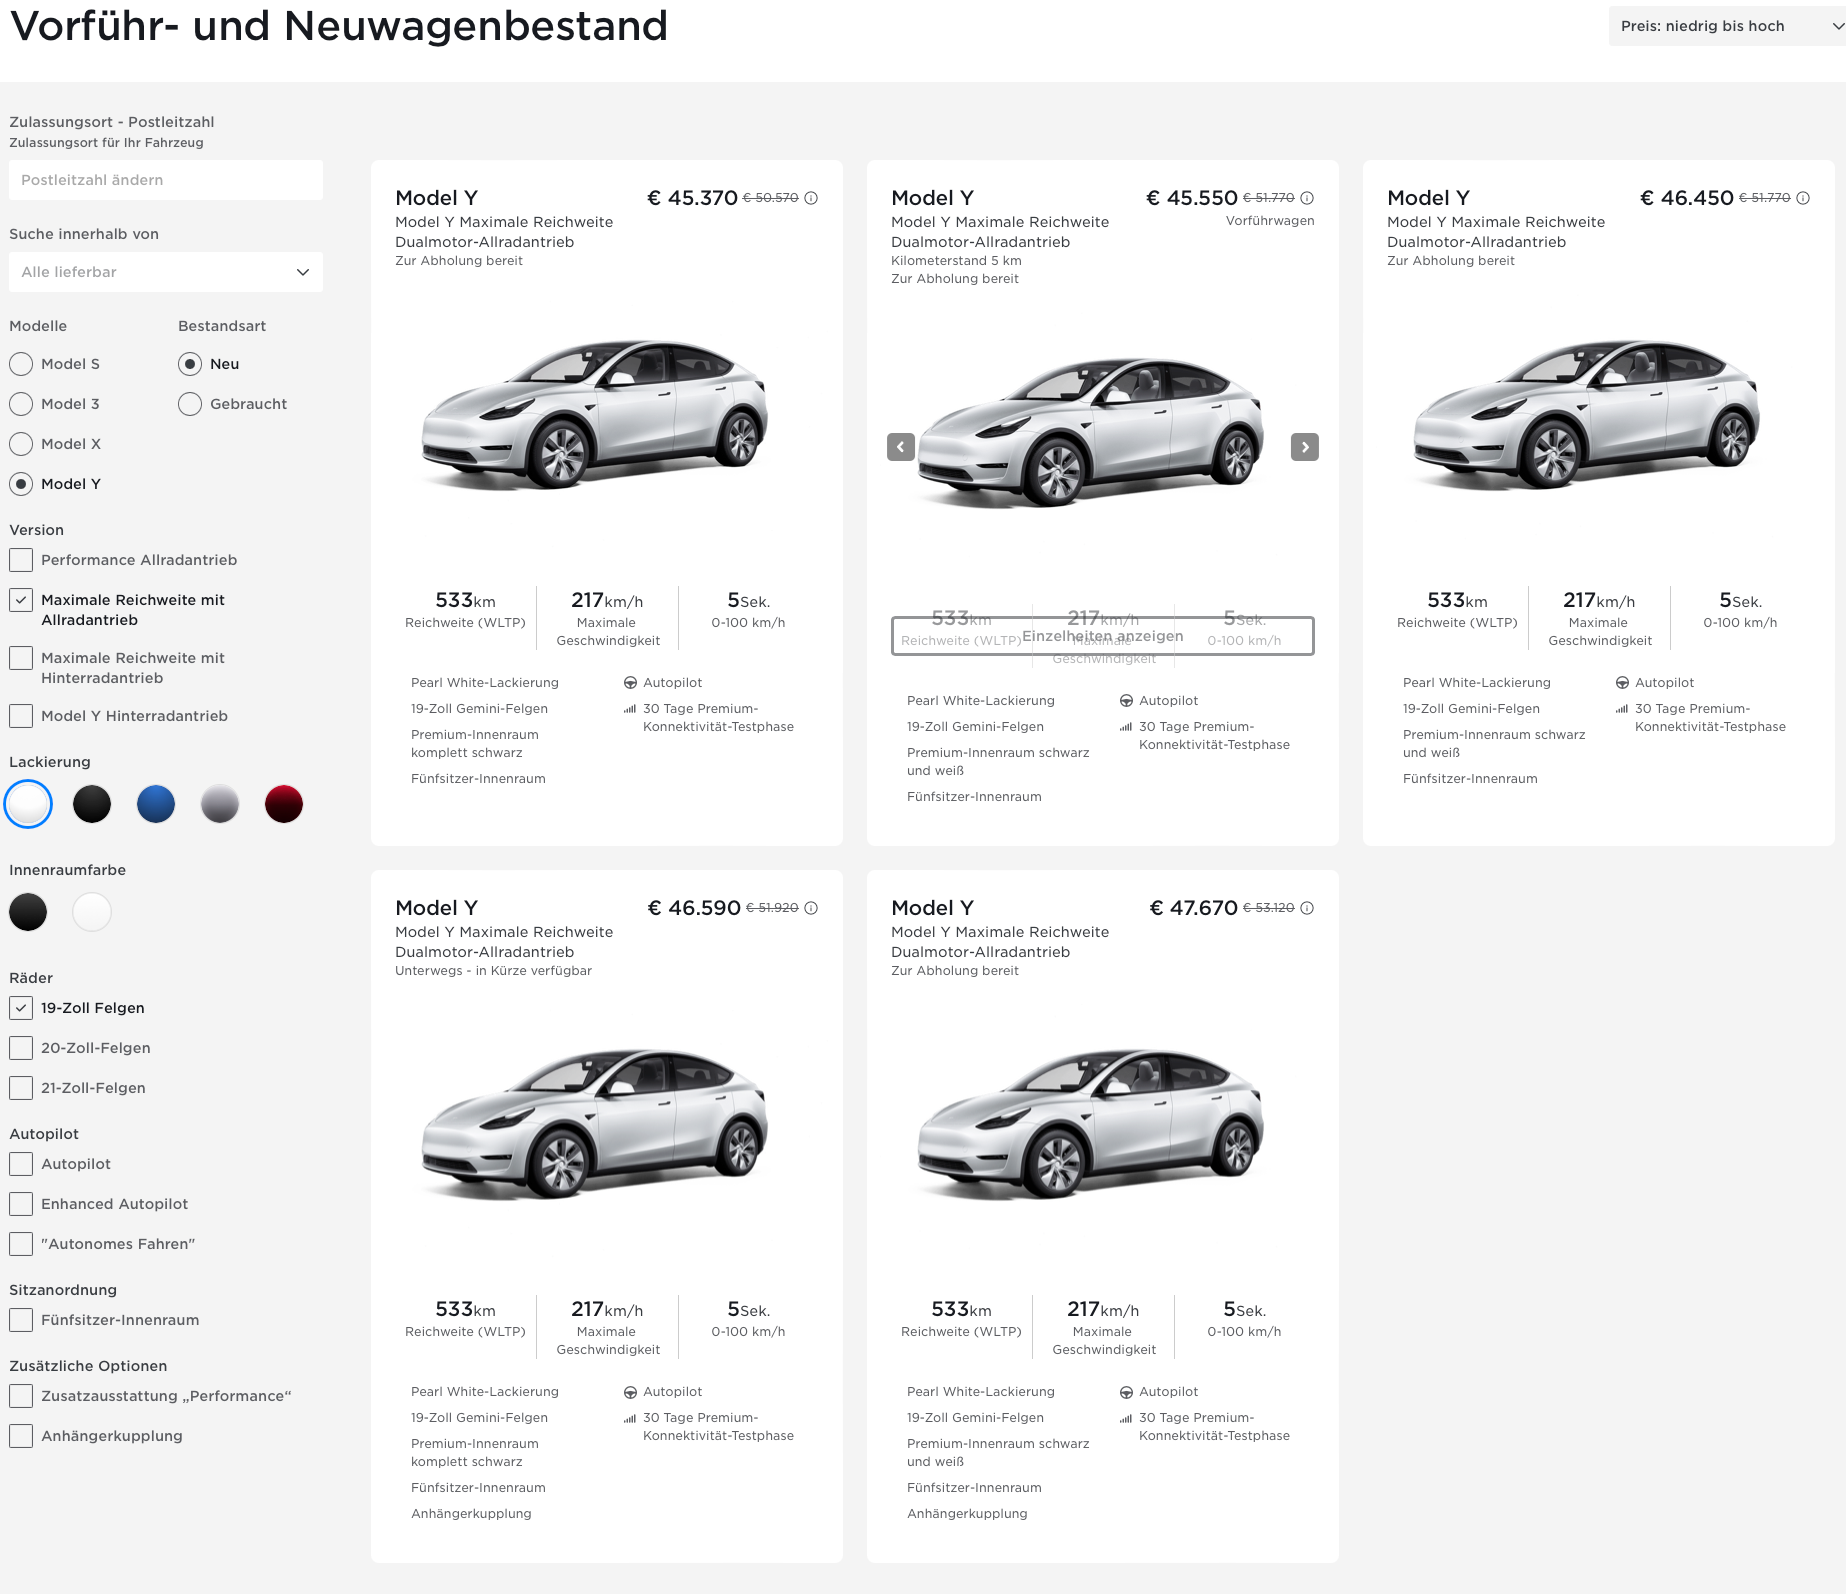1846x1594 pixels.
Task: Click Autopilot steering wheel icon in € 45.550 card
Action: 1126,701
